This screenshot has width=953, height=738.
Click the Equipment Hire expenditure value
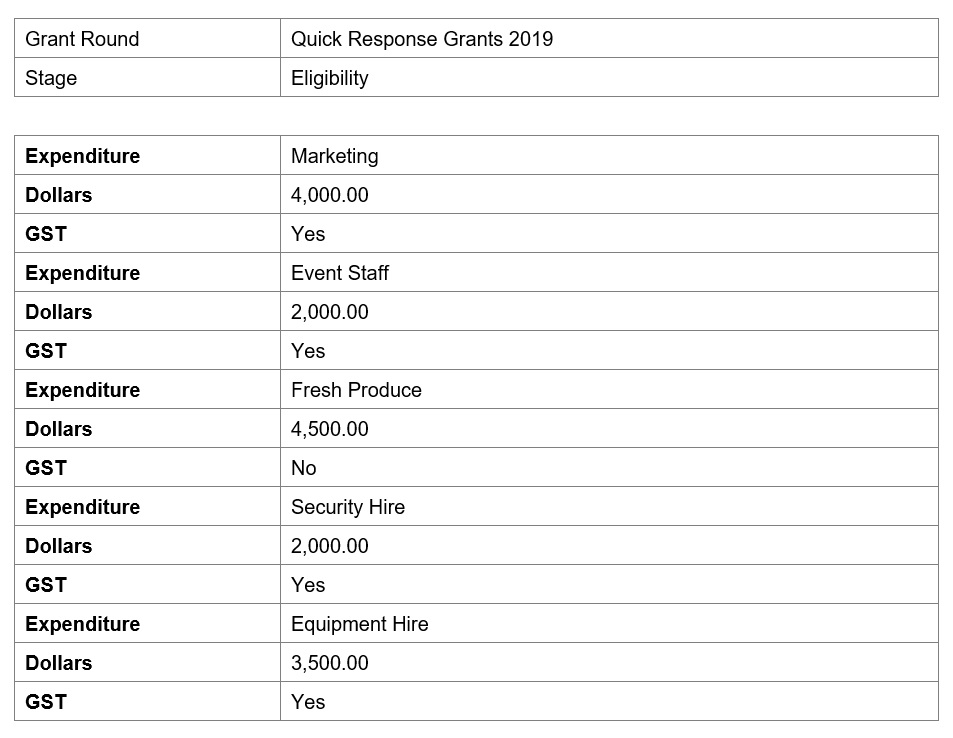[359, 624]
